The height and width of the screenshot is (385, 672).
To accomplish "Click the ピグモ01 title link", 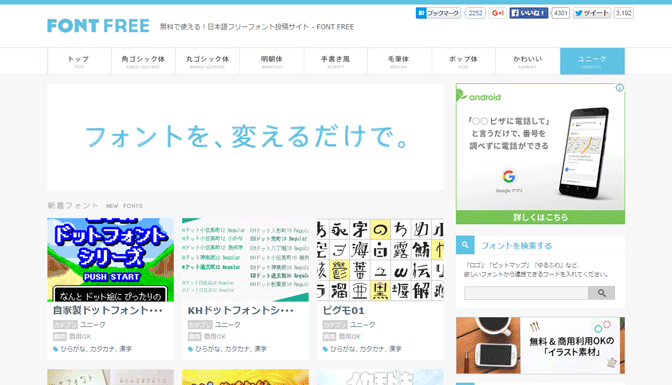I will 344,310.
